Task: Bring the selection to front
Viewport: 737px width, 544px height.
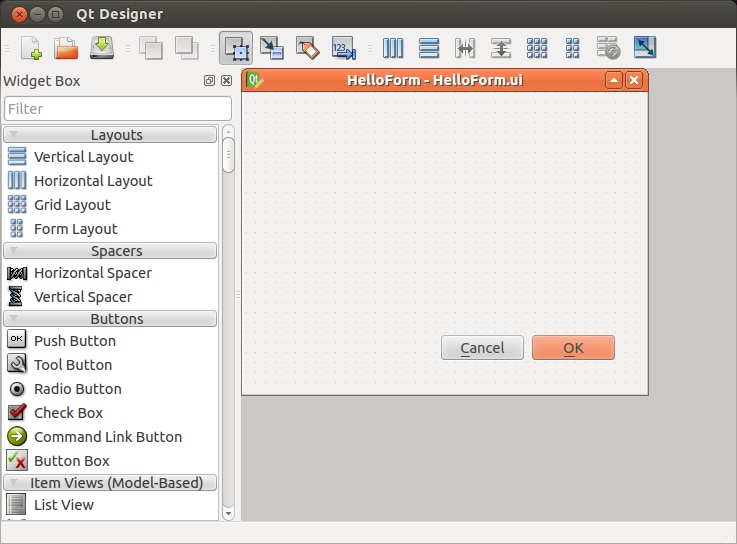Action: point(187,48)
